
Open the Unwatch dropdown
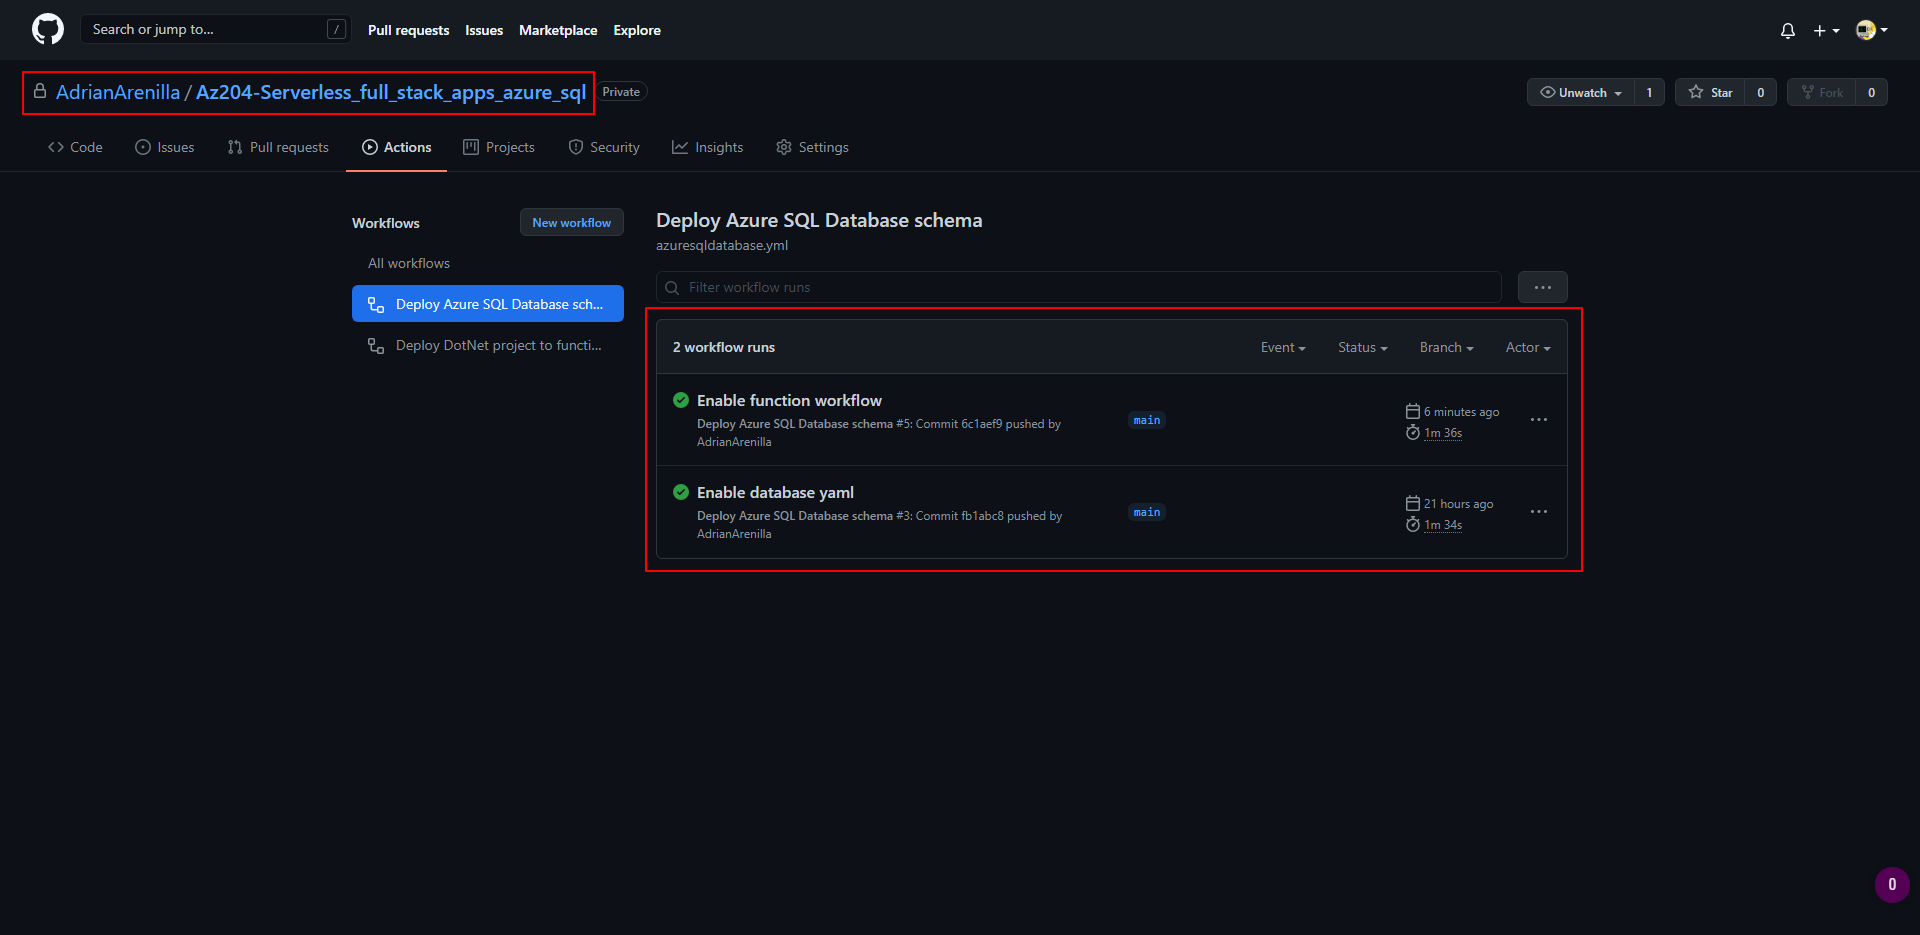(x=1581, y=92)
